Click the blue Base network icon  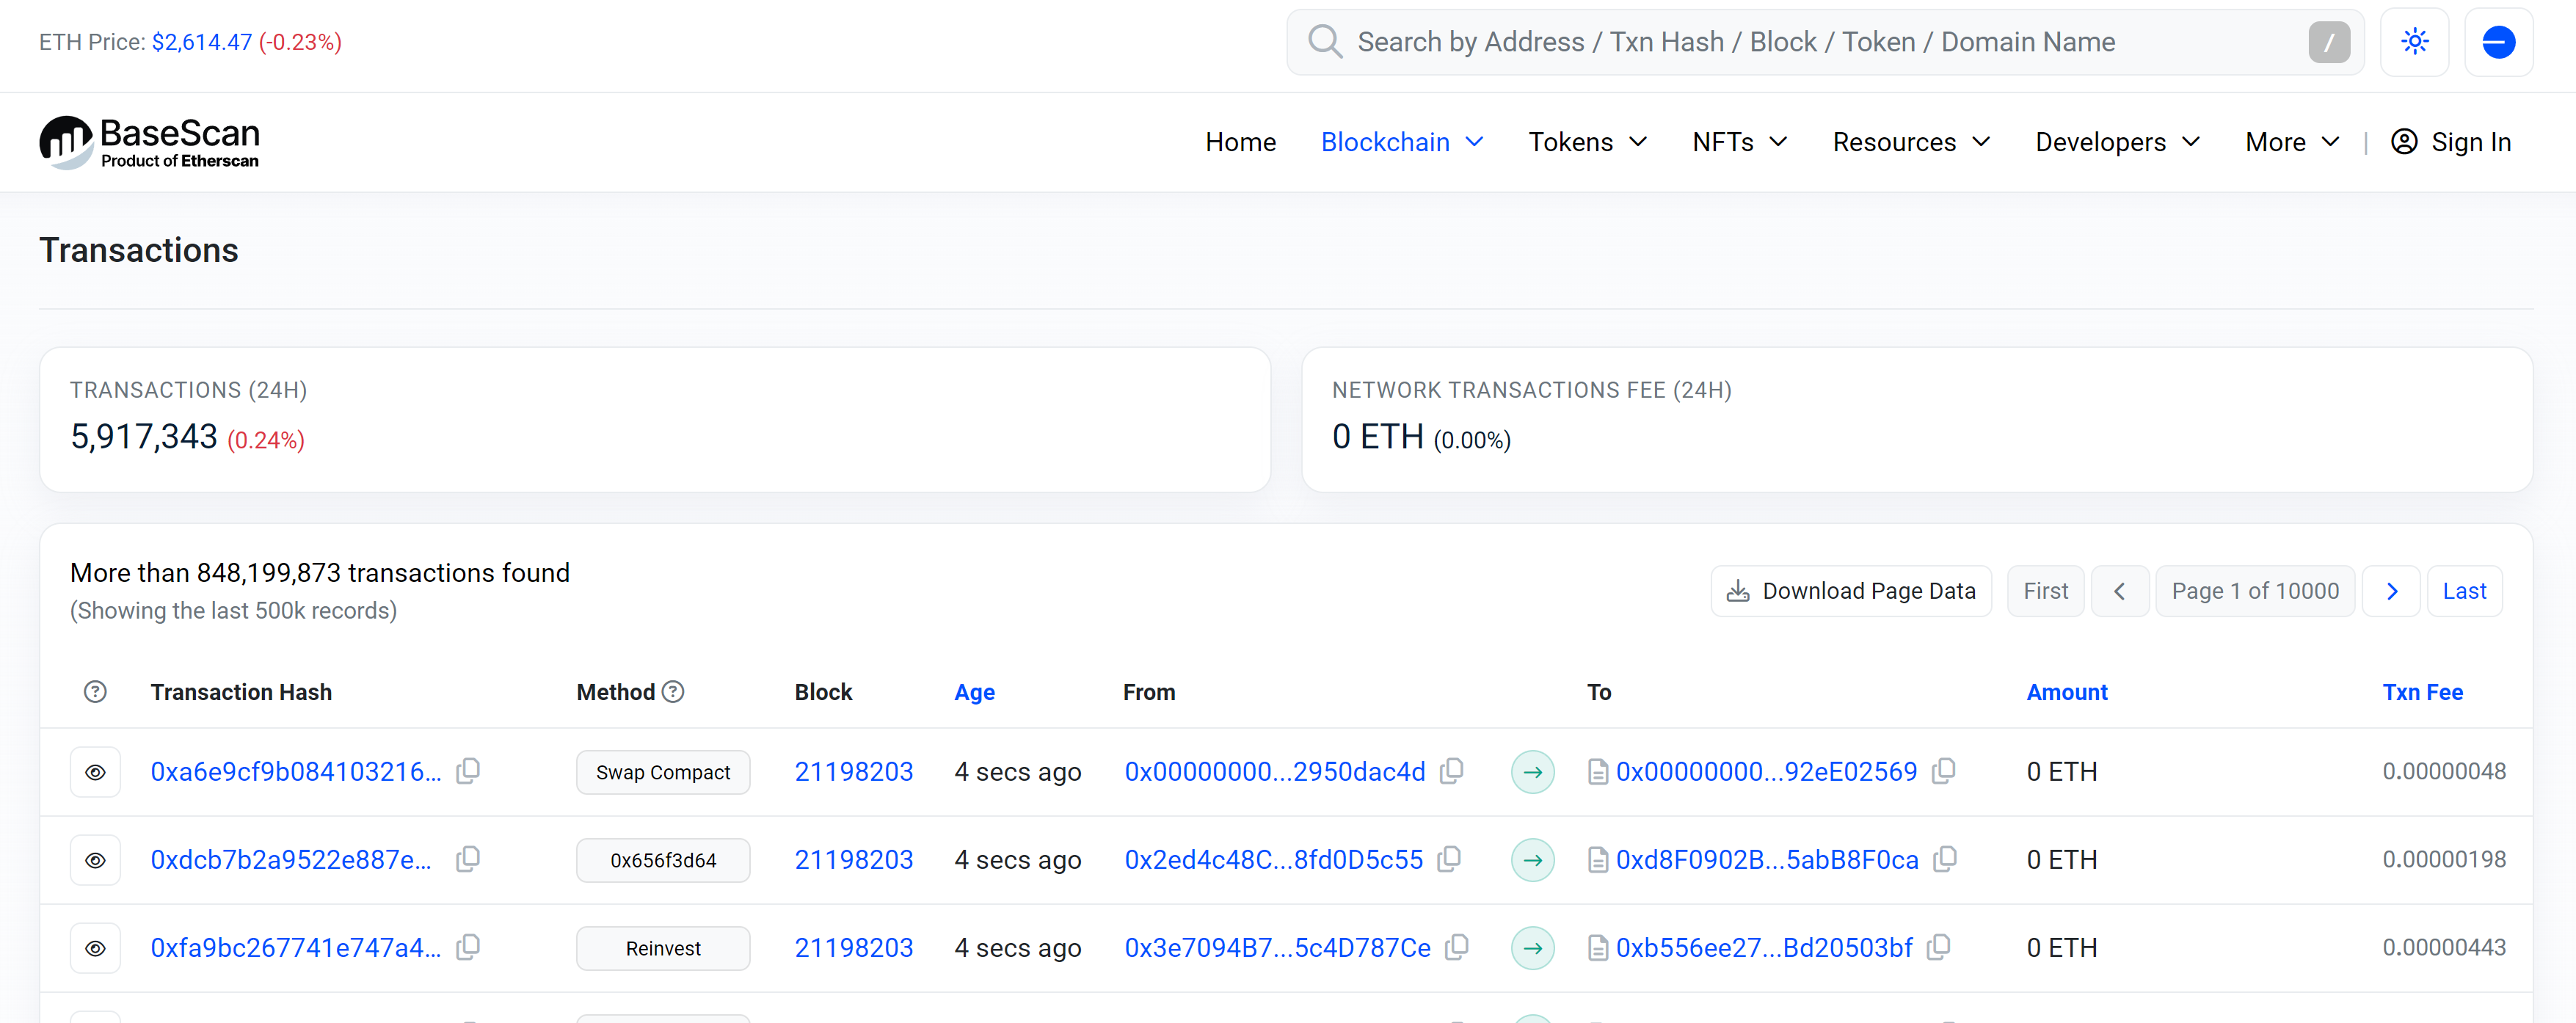pos(2498,42)
